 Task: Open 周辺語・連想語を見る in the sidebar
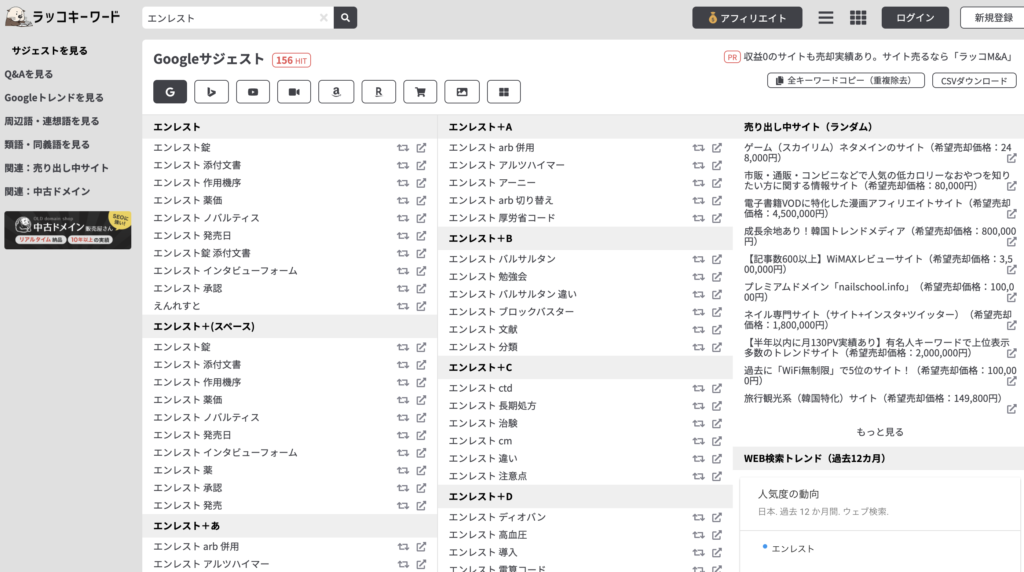[x=52, y=121]
